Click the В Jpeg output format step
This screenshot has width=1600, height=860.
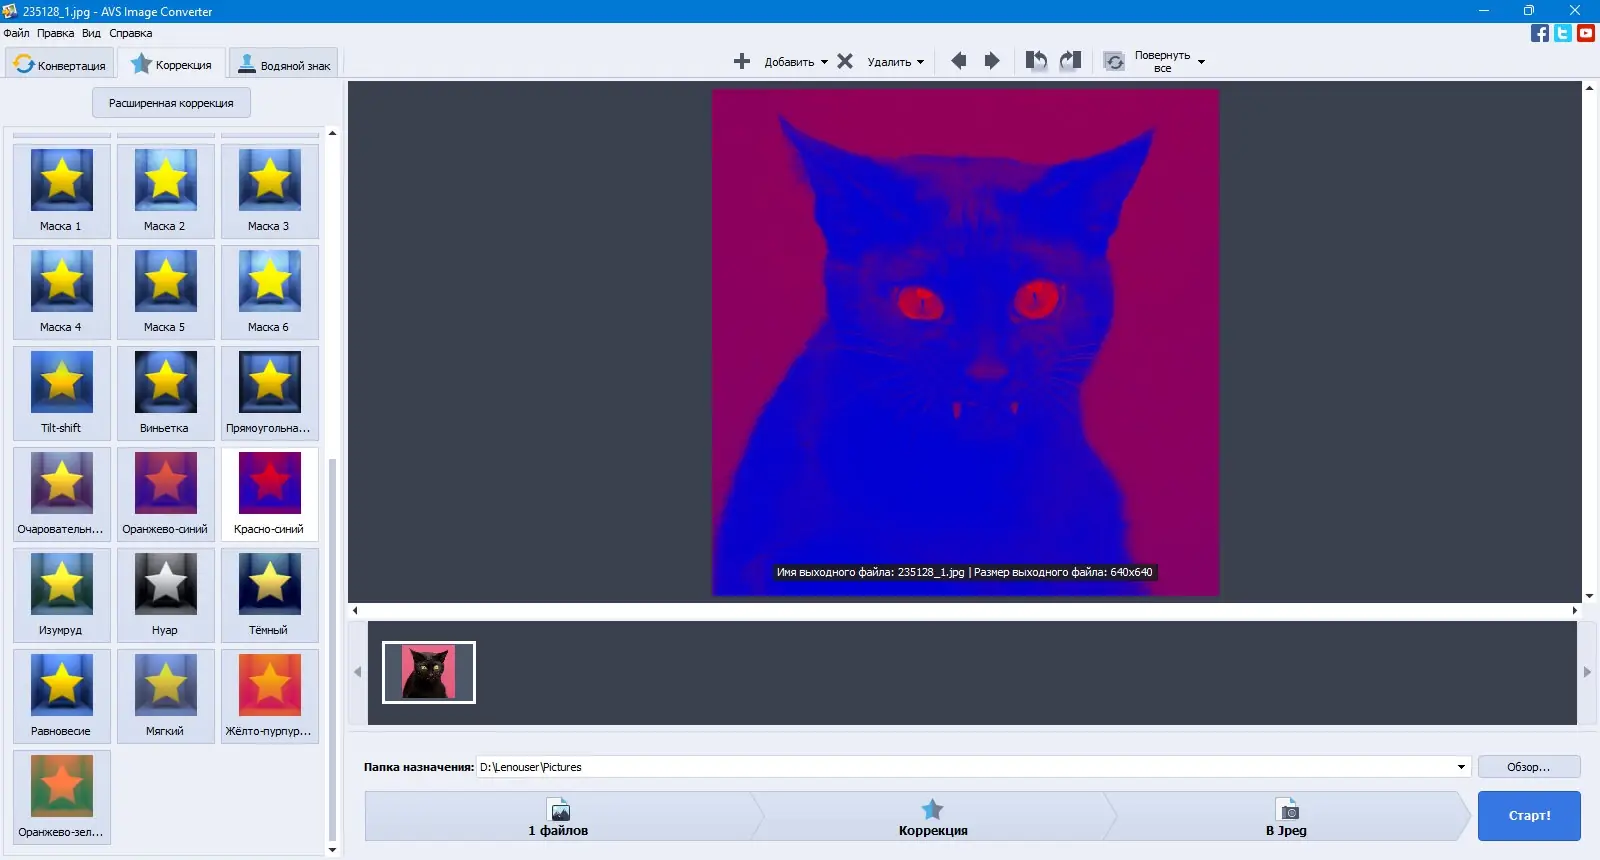click(x=1286, y=816)
